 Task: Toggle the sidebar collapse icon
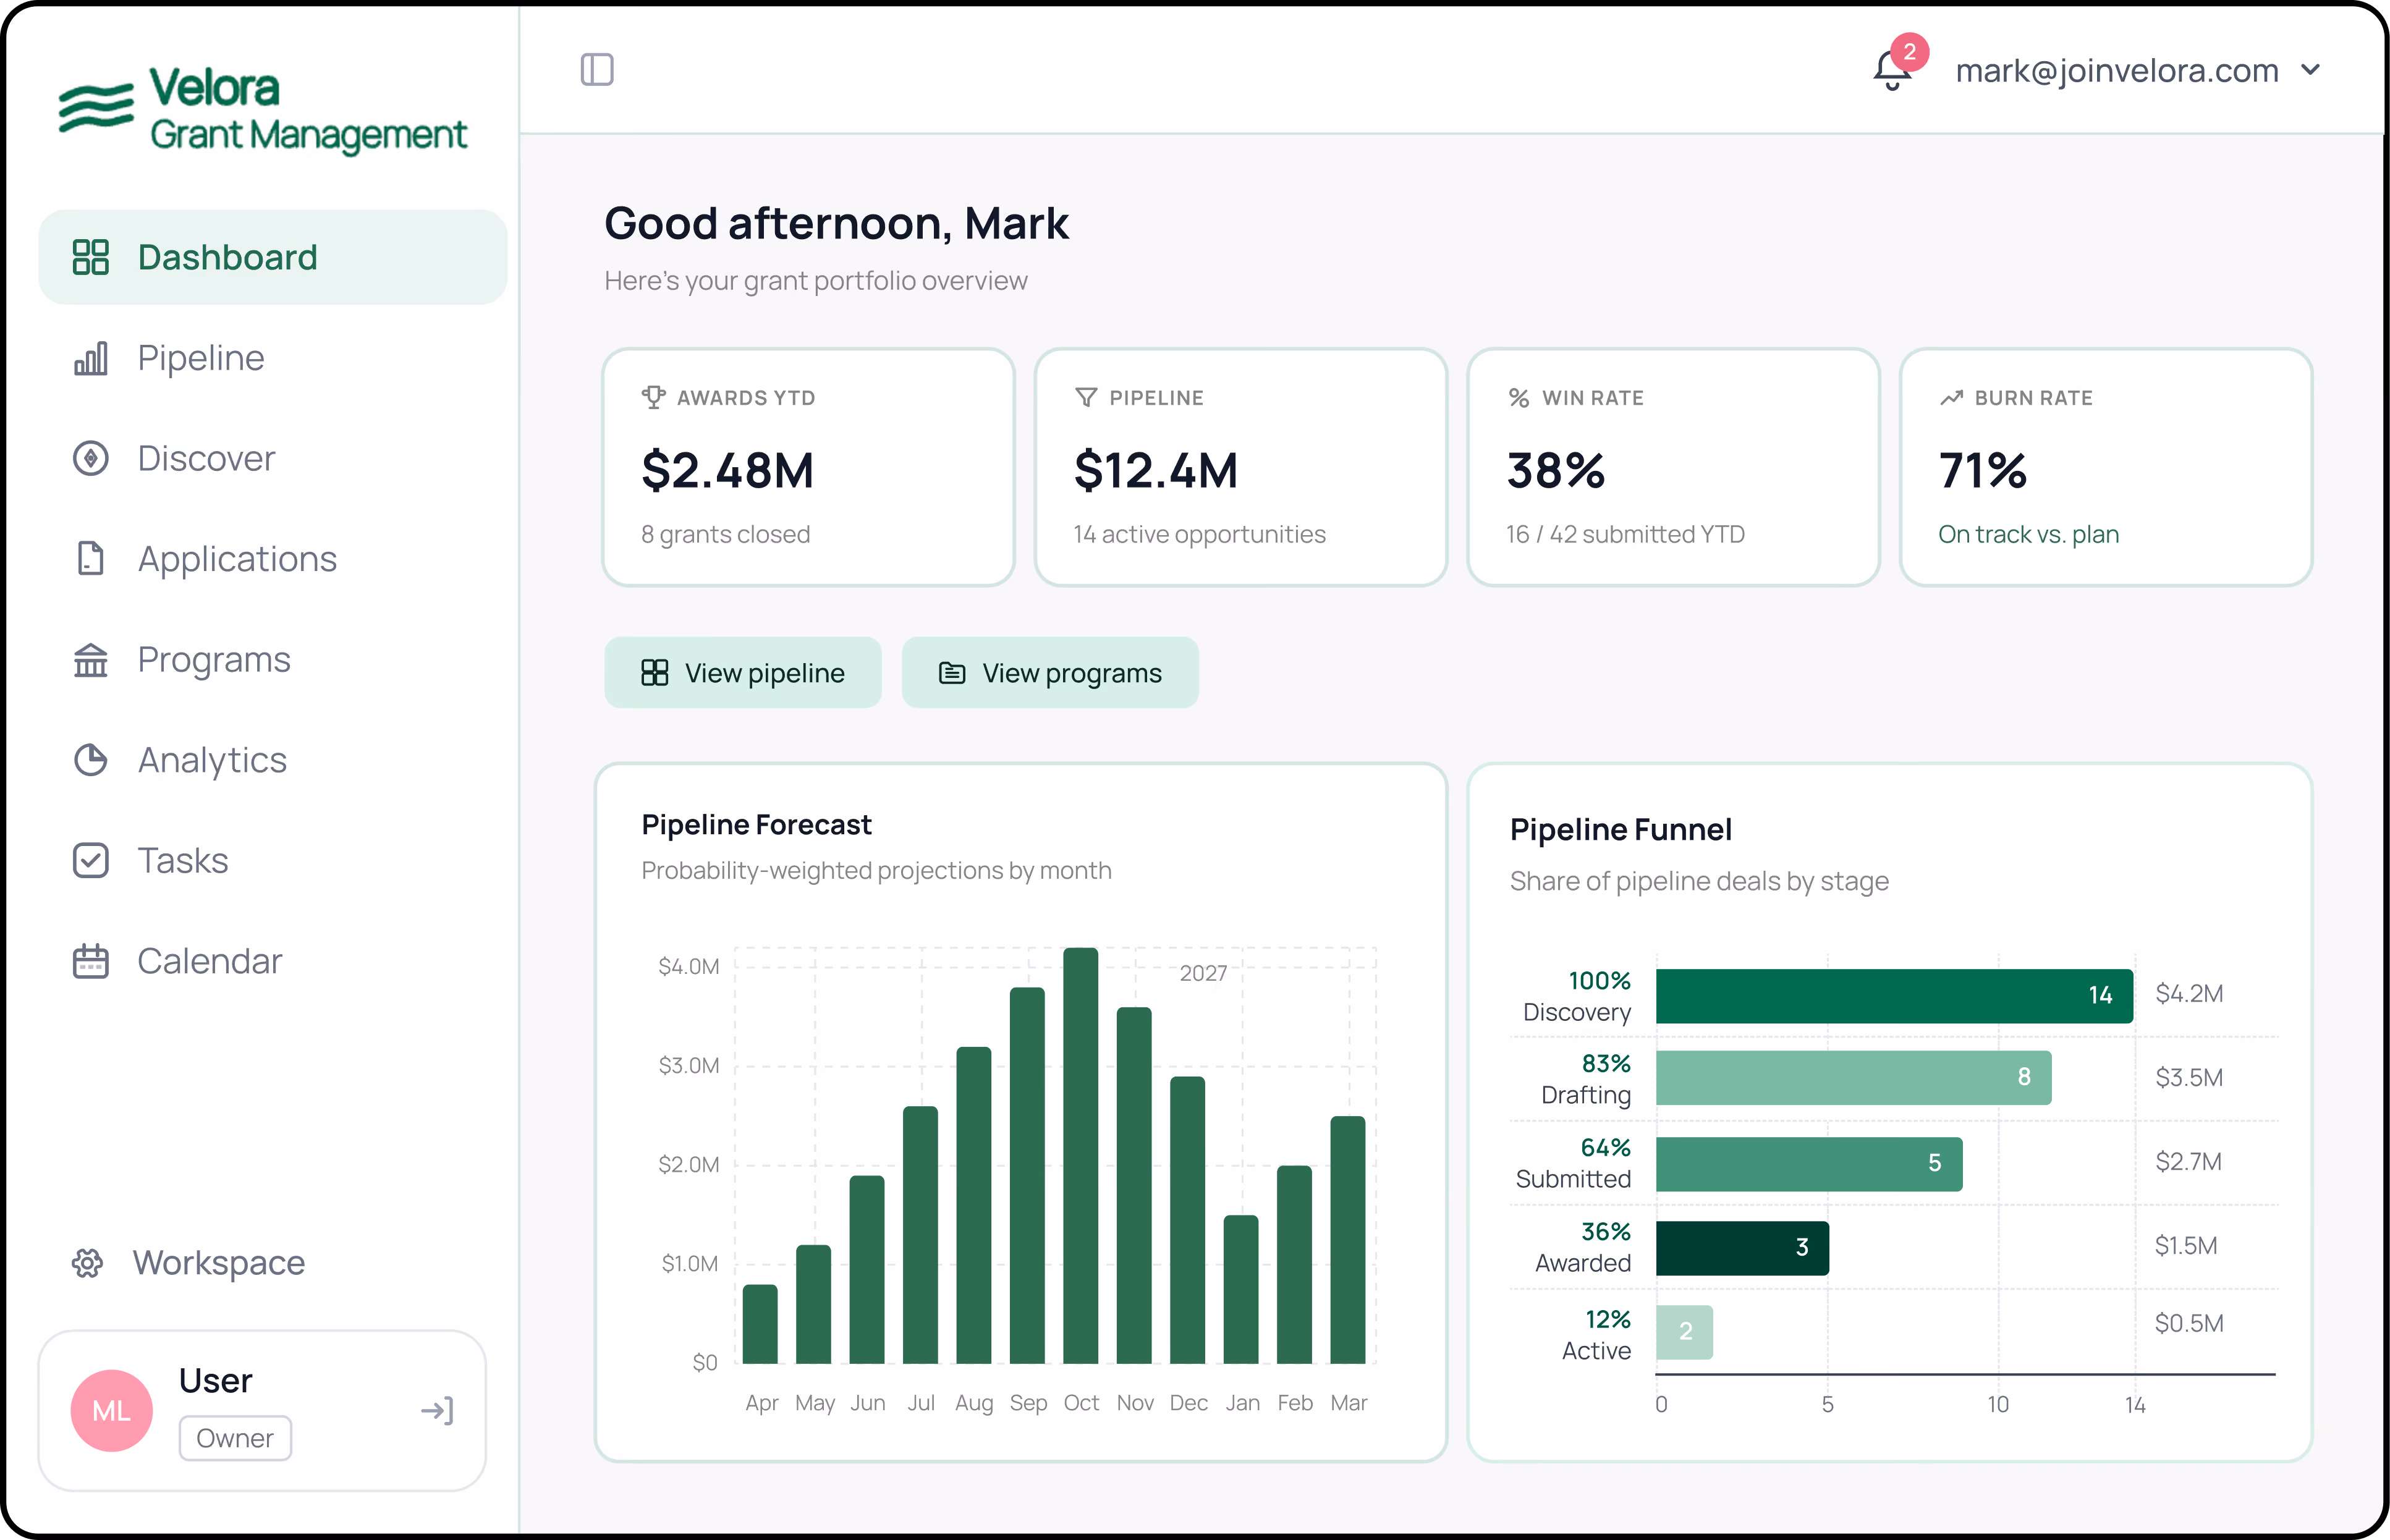597,70
